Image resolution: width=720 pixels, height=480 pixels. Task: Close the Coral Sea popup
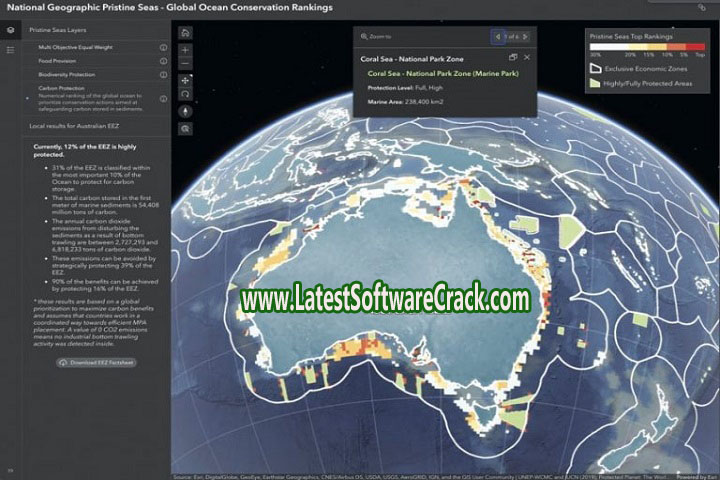(527, 58)
